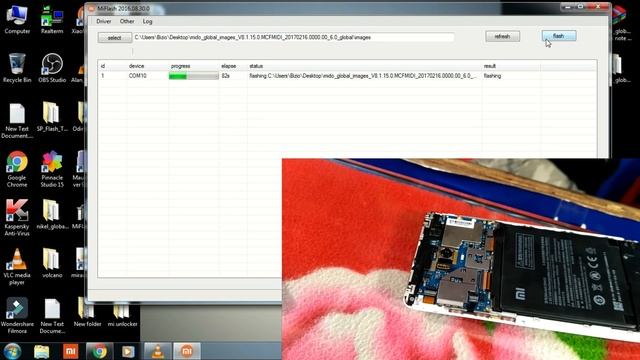The image size is (640, 360).
Task: Launch Google Chrome desktop shortcut
Action: pyautogui.click(x=17, y=169)
